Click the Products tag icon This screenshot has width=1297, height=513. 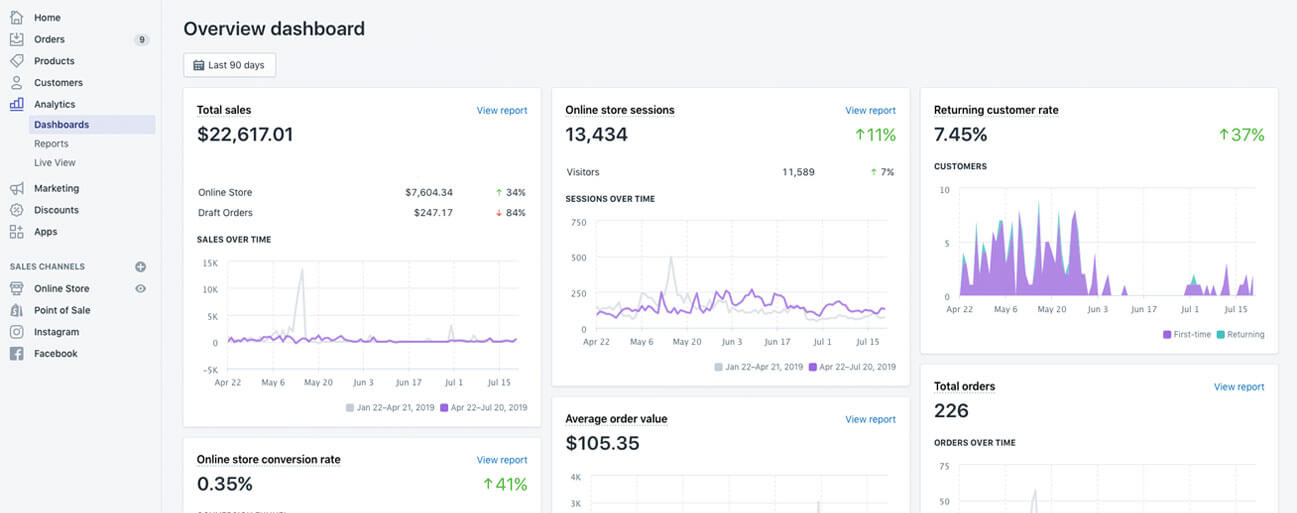pyautogui.click(x=16, y=61)
